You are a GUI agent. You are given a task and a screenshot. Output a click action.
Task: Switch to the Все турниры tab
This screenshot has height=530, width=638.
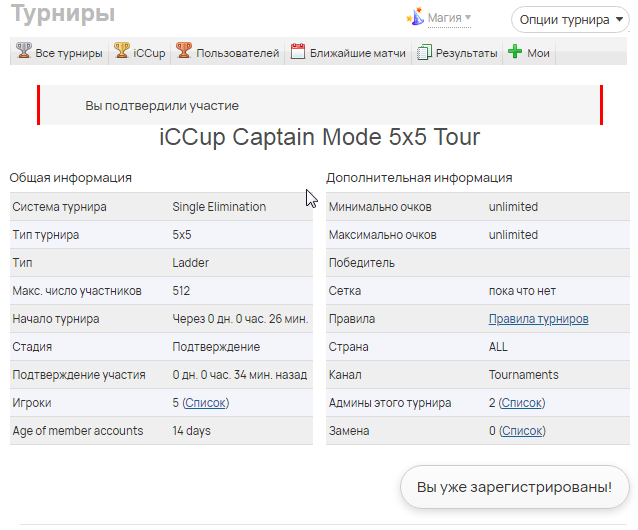[x=68, y=53]
